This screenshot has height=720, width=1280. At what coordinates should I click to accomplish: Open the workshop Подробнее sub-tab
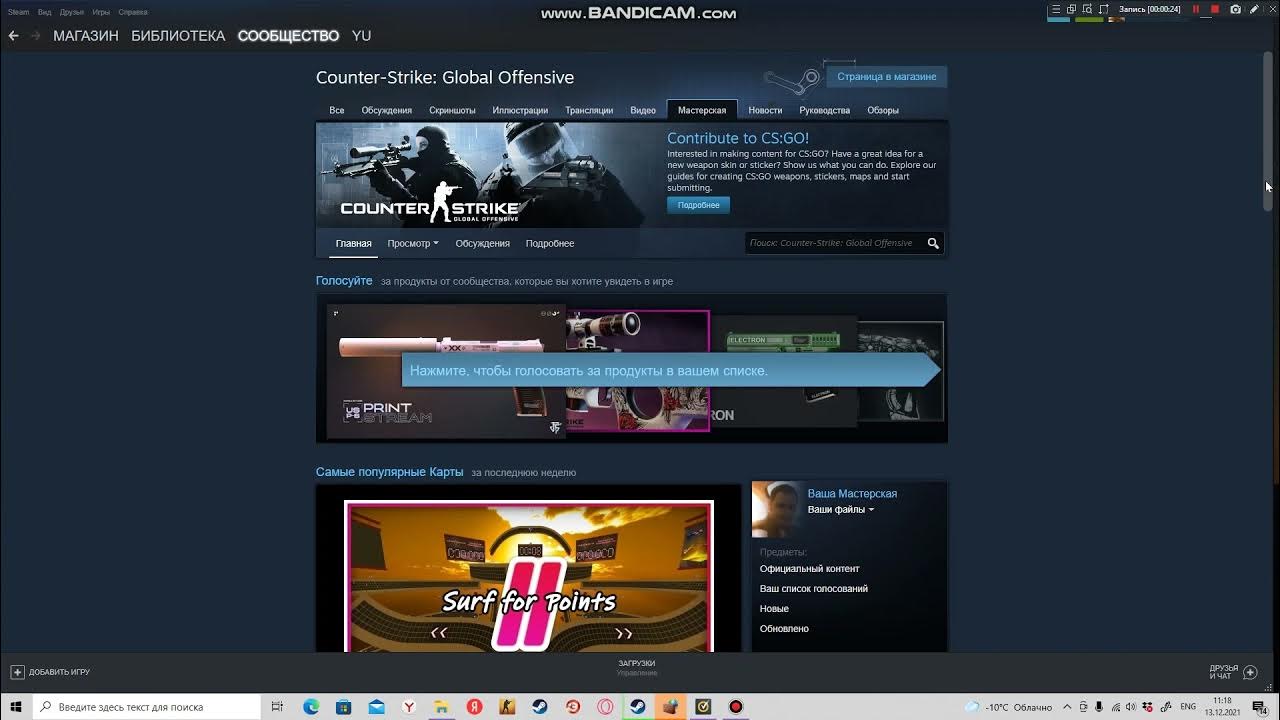point(550,243)
